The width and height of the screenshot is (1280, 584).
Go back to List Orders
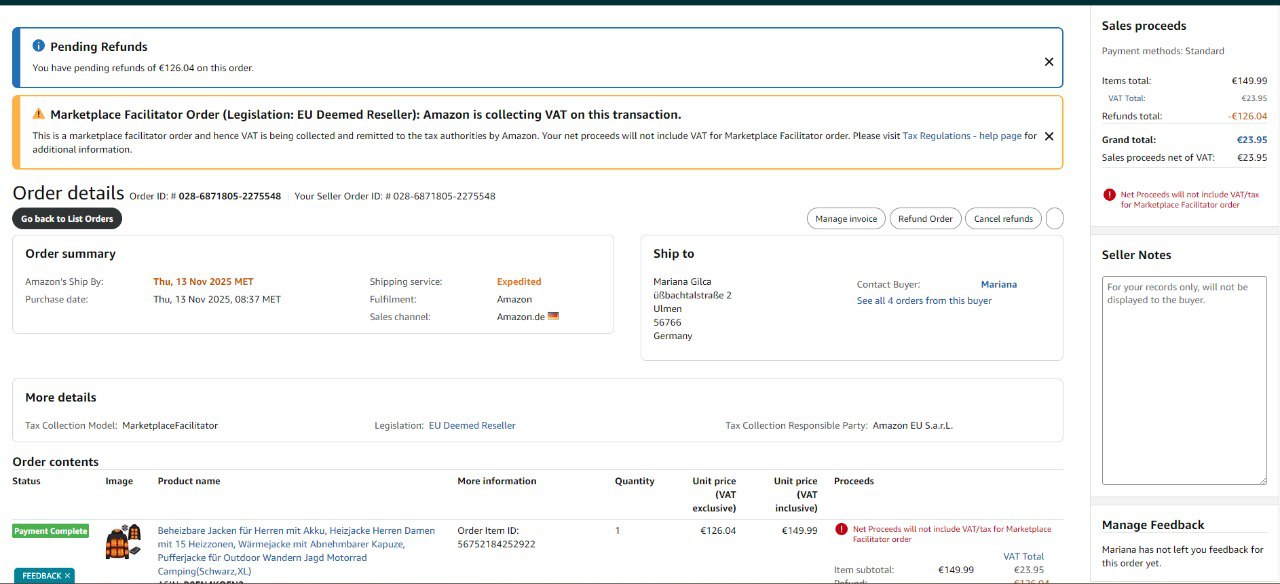(x=67, y=219)
